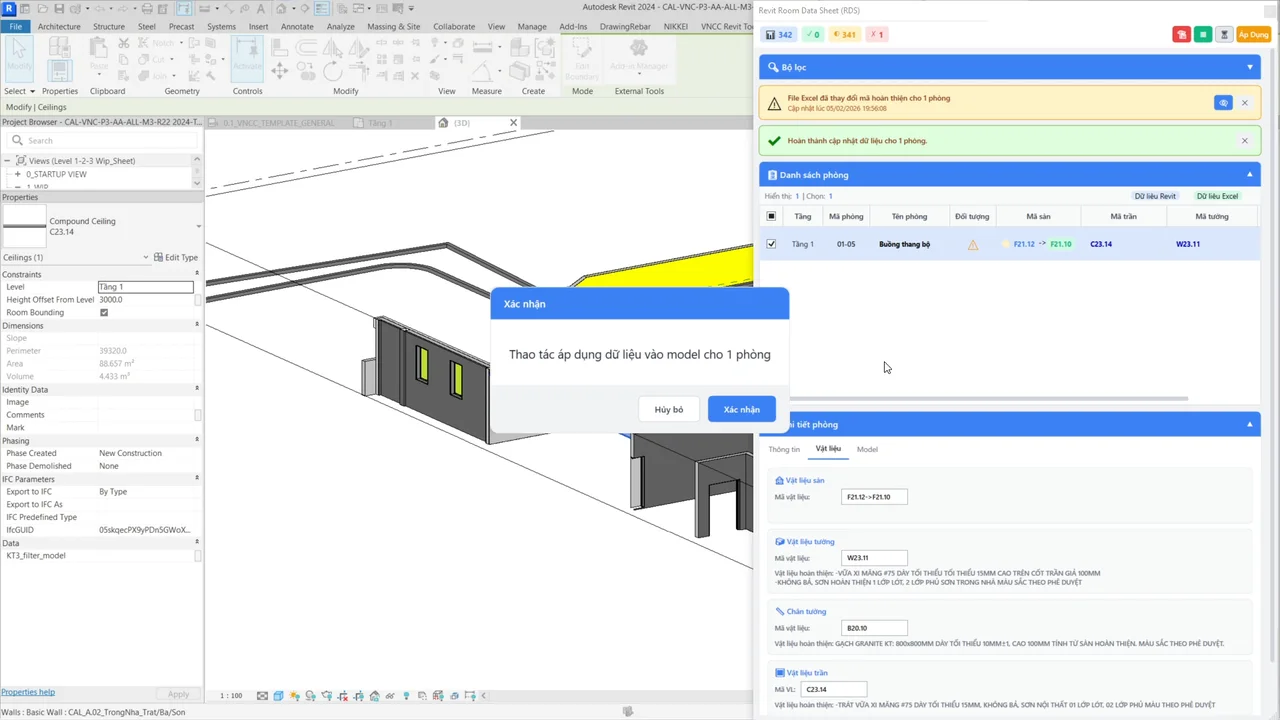Collapse the Bộ lọc filter panel
The width and height of the screenshot is (1280, 720).
1249,67
